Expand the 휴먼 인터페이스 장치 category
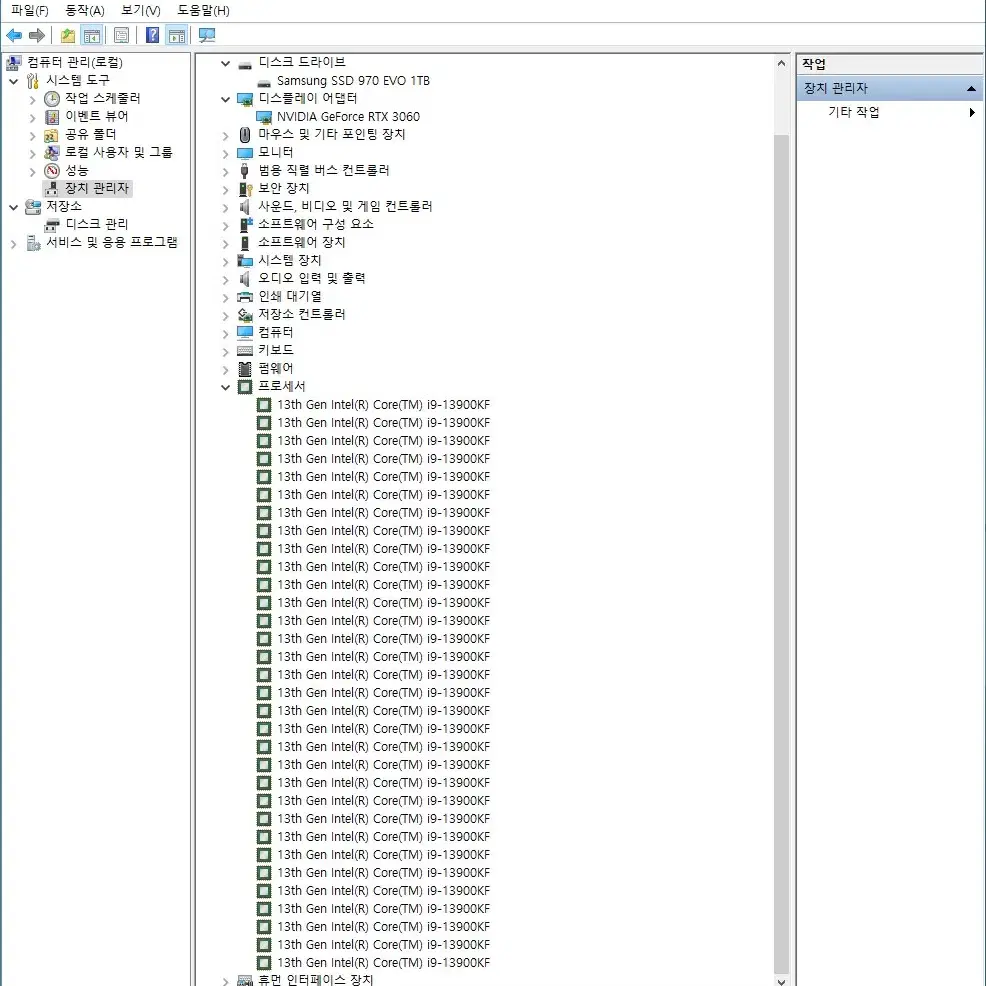The height and width of the screenshot is (986, 986). point(225,981)
